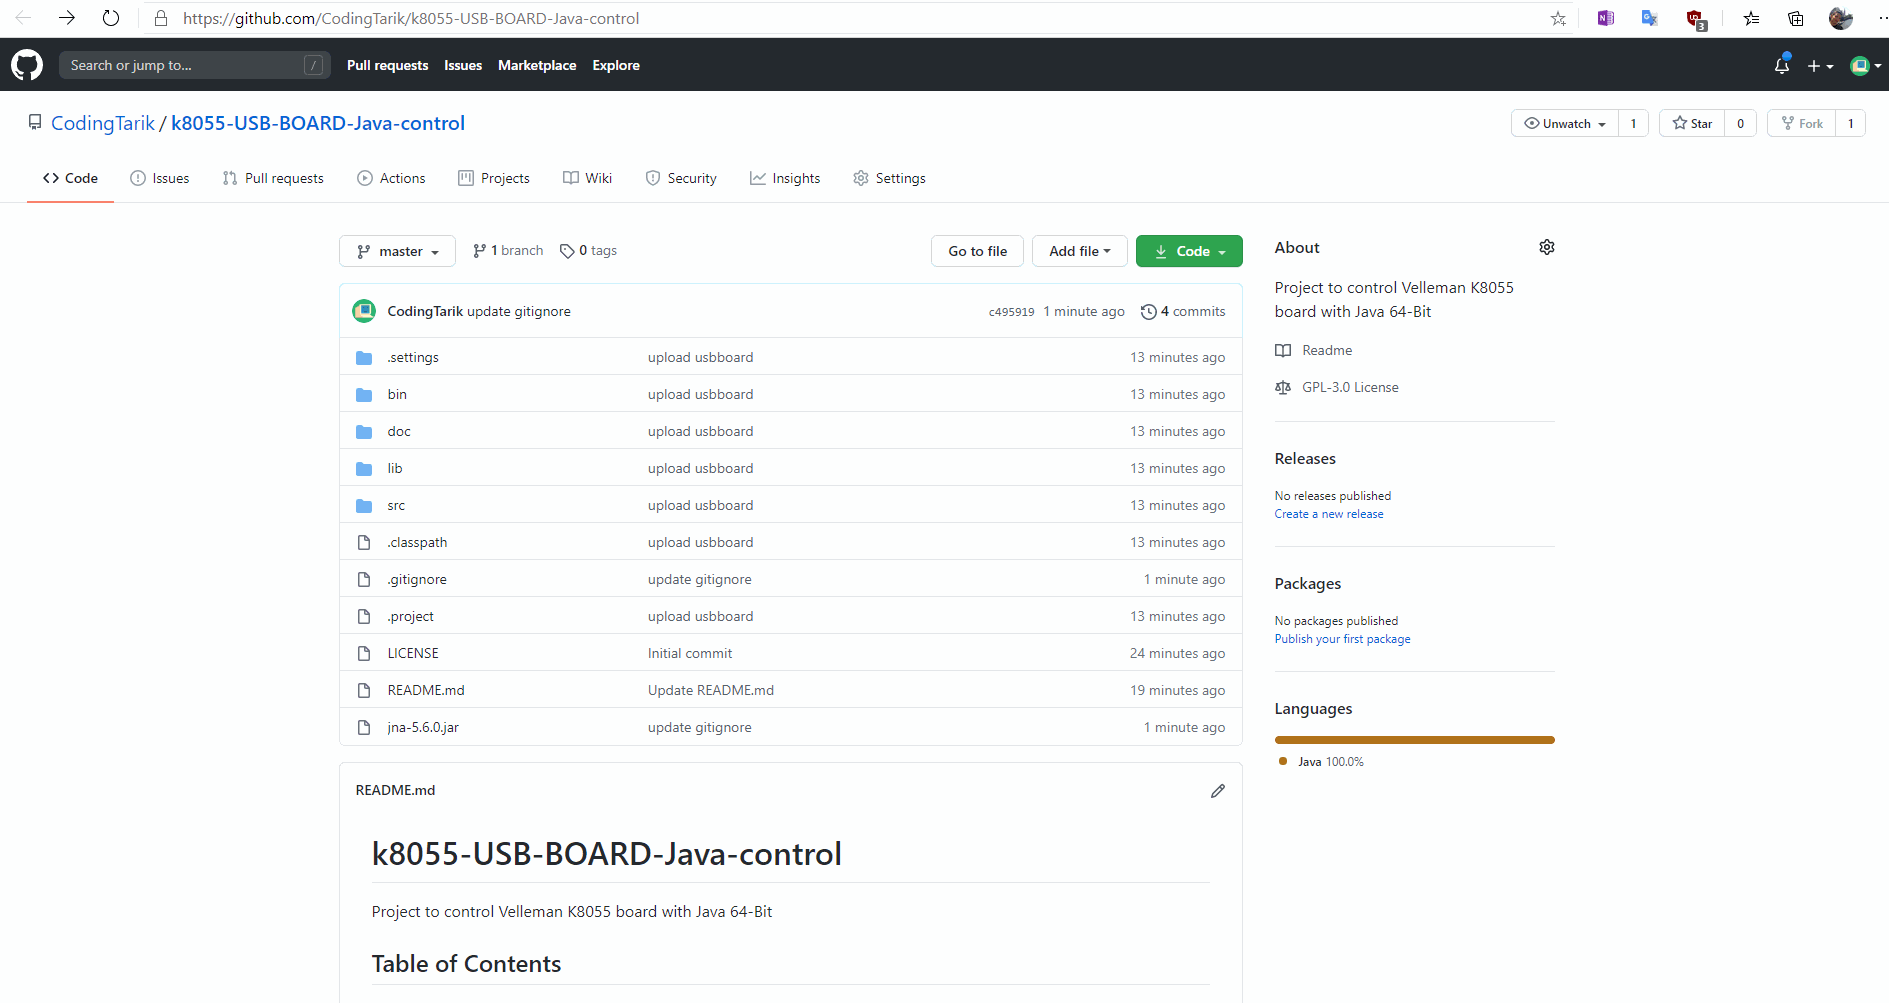Open the .gitignore file name
The height and width of the screenshot is (1003, 1889).
[x=417, y=579]
